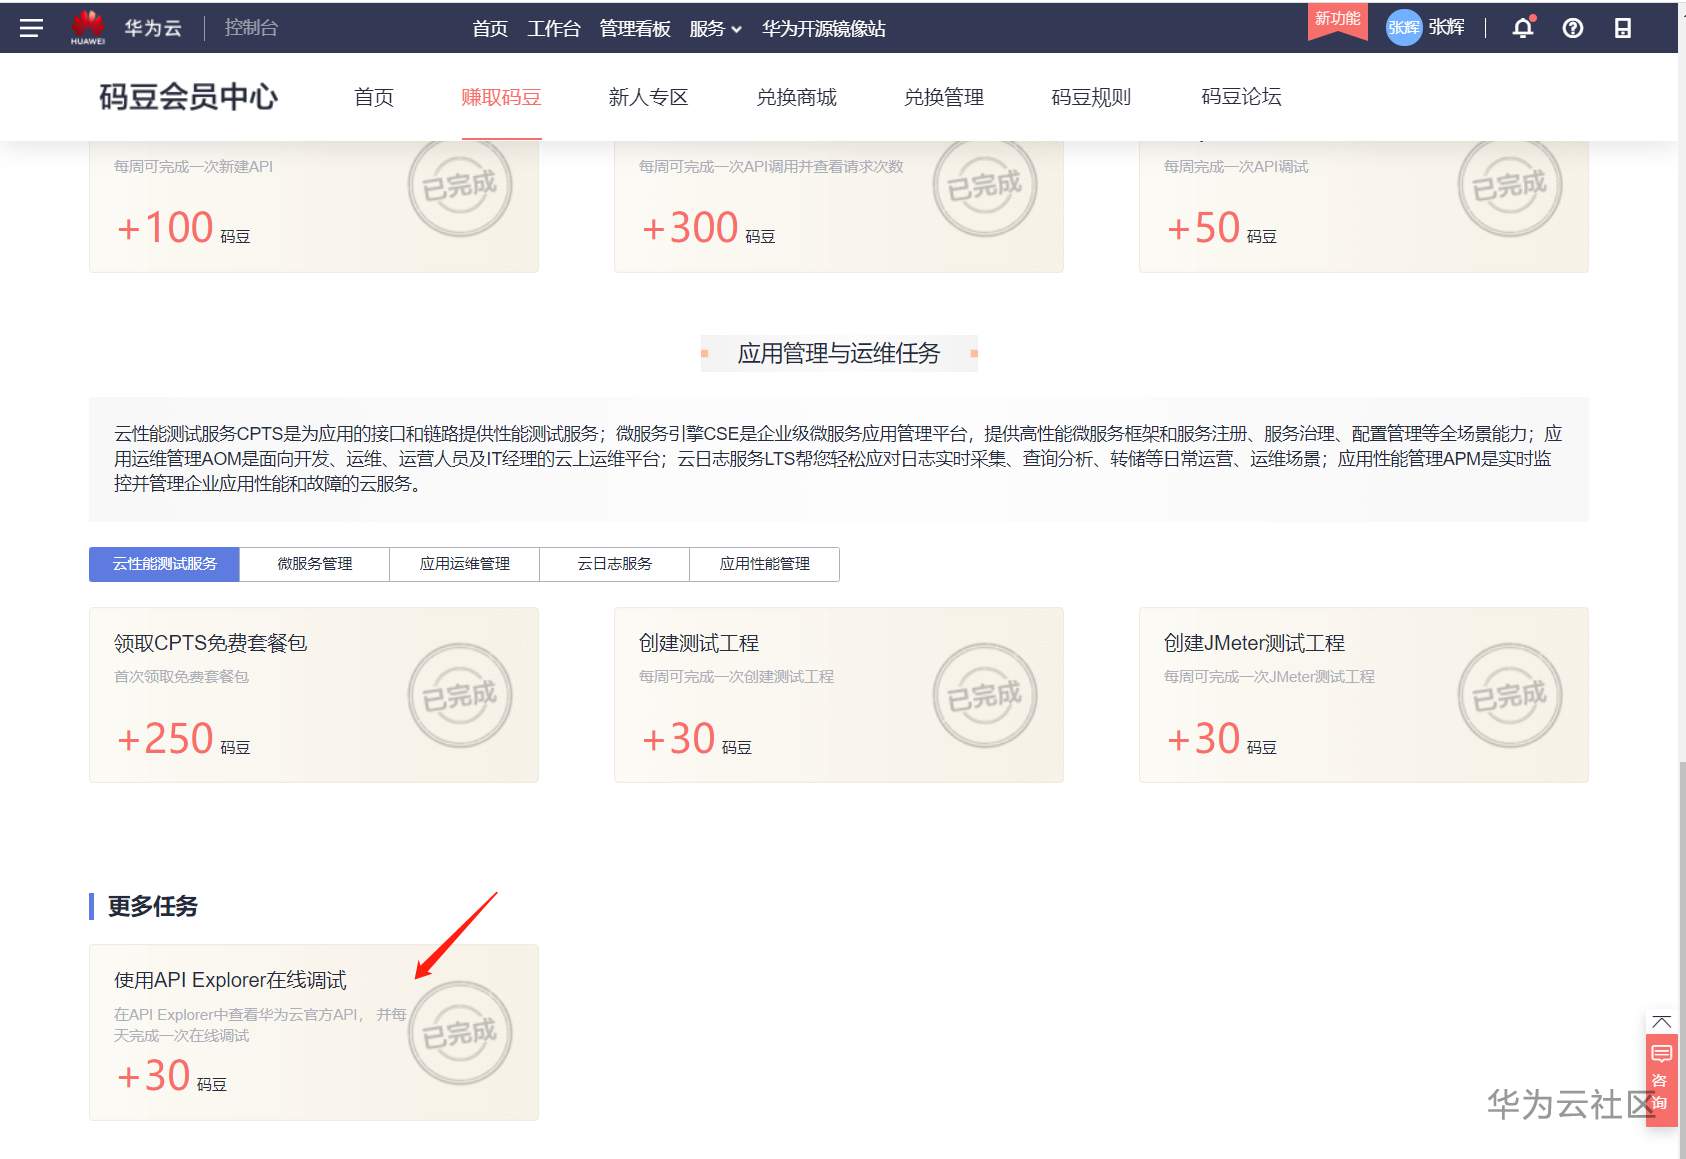Click the 张辉 user avatar
Viewport: 1686px width, 1159px height.
pyautogui.click(x=1403, y=28)
